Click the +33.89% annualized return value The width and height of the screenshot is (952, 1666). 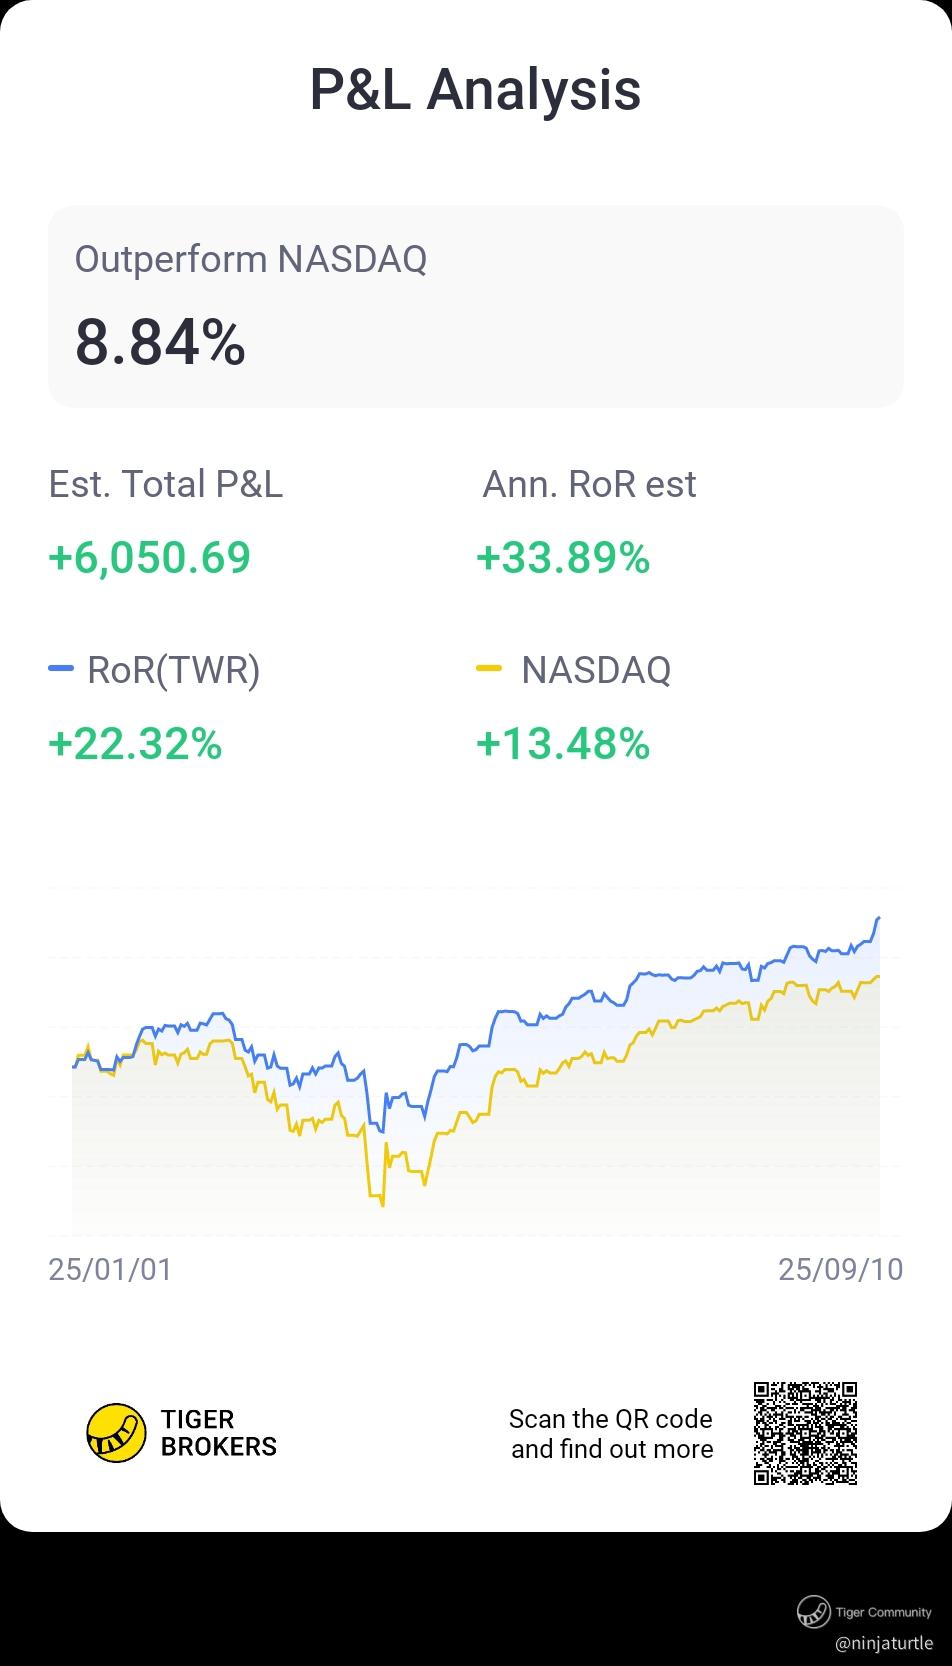563,557
